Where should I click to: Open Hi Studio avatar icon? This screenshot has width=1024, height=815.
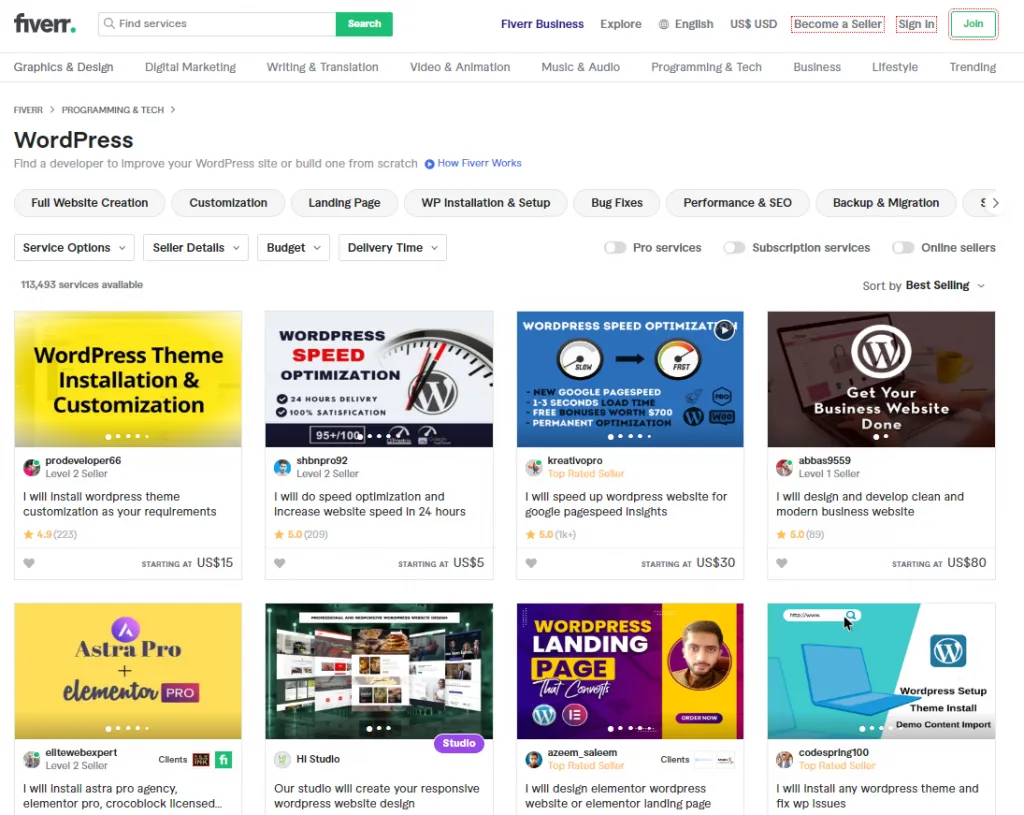pyautogui.click(x=282, y=759)
